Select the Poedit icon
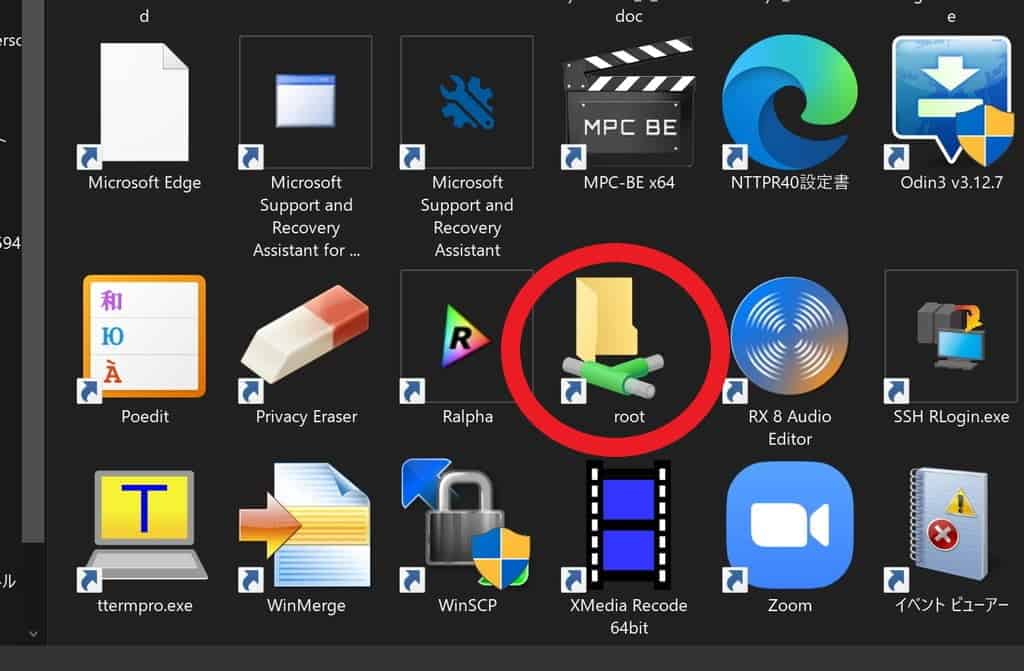The height and width of the screenshot is (671, 1024). [144, 336]
